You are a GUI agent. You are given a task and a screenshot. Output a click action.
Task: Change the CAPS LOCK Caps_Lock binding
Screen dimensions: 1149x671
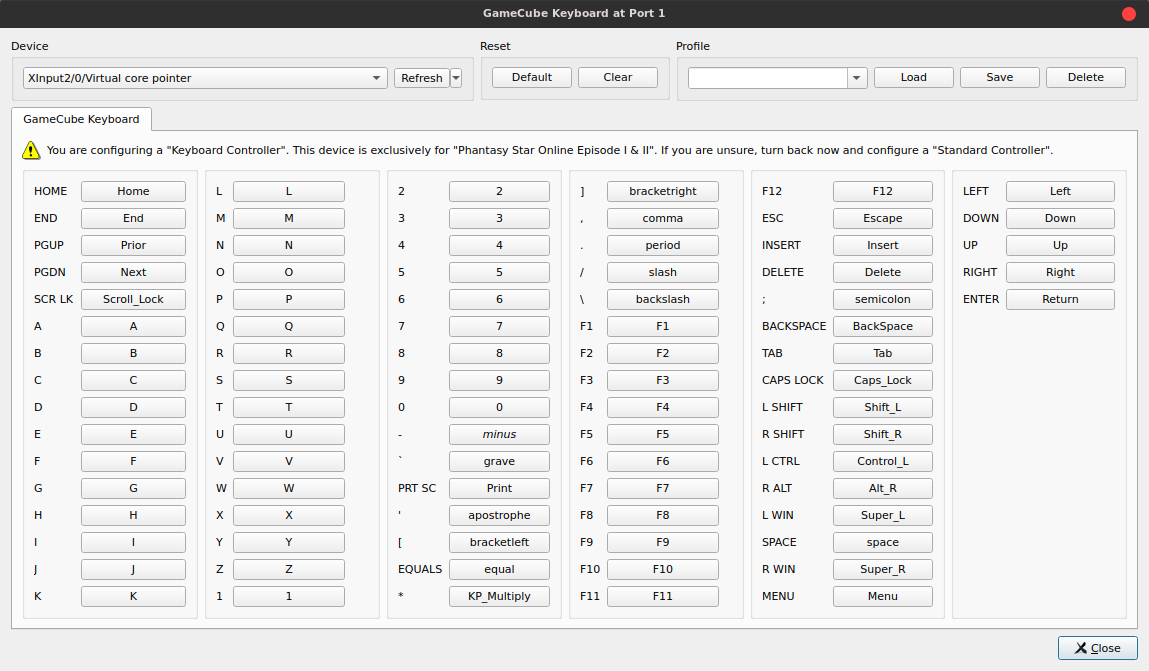(x=882, y=380)
